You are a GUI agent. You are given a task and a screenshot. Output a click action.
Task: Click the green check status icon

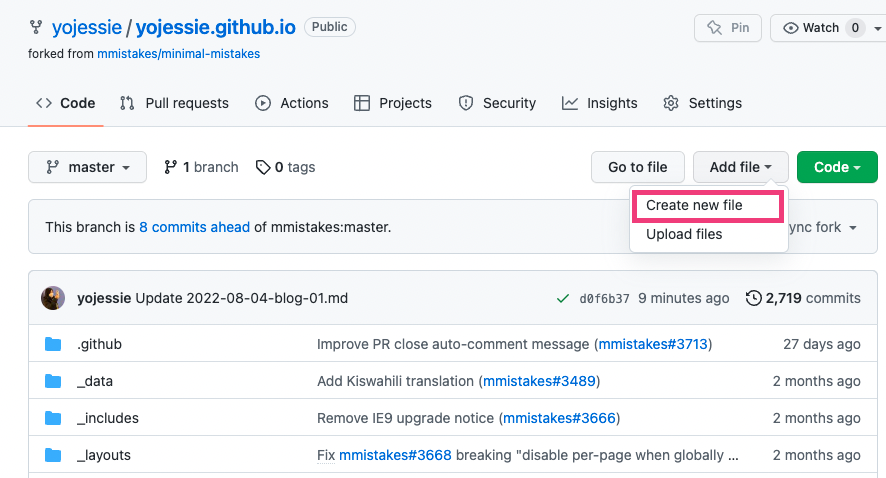(563, 298)
